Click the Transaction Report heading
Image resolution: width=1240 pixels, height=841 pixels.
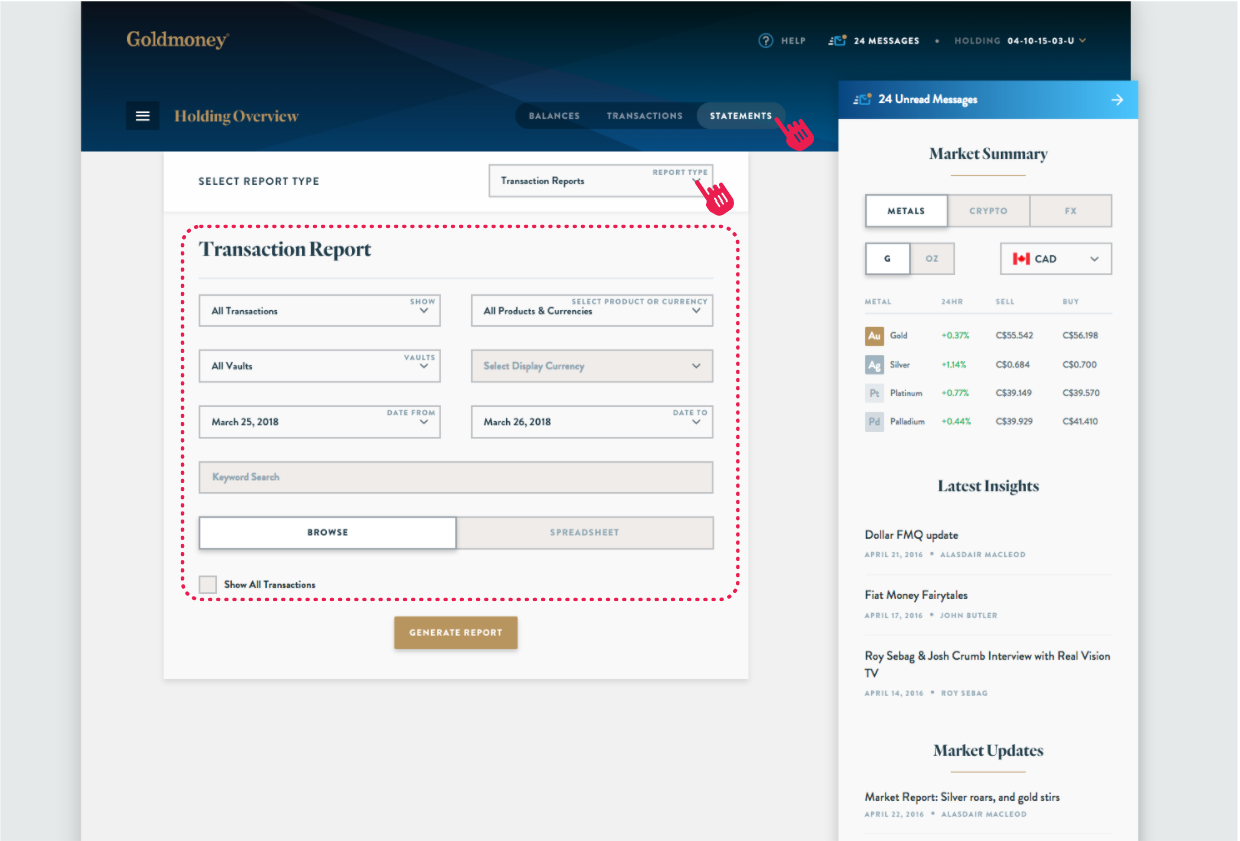point(285,250)
